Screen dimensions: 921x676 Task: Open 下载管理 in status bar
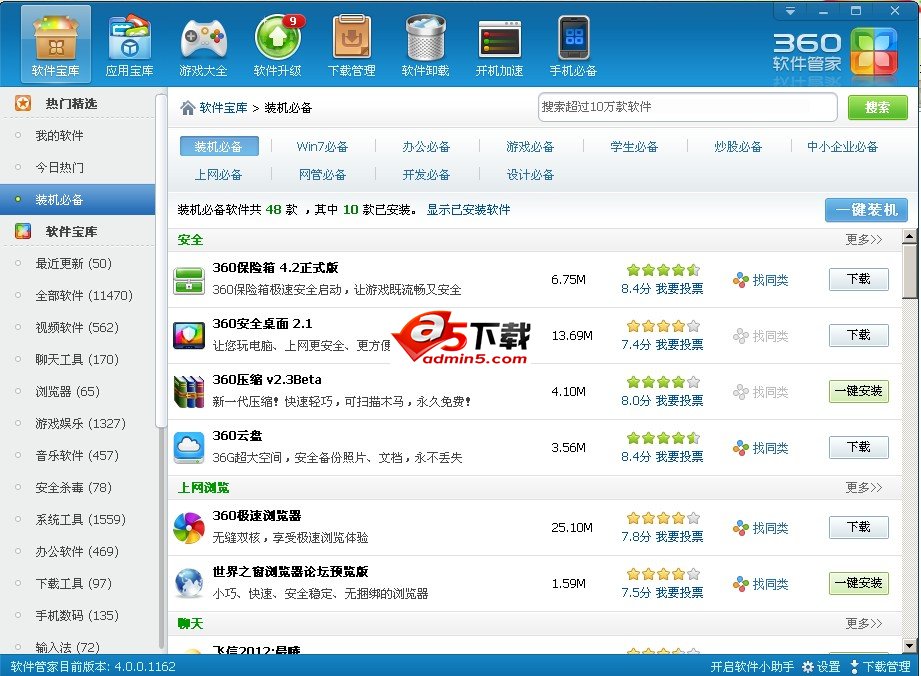point(880,667)
